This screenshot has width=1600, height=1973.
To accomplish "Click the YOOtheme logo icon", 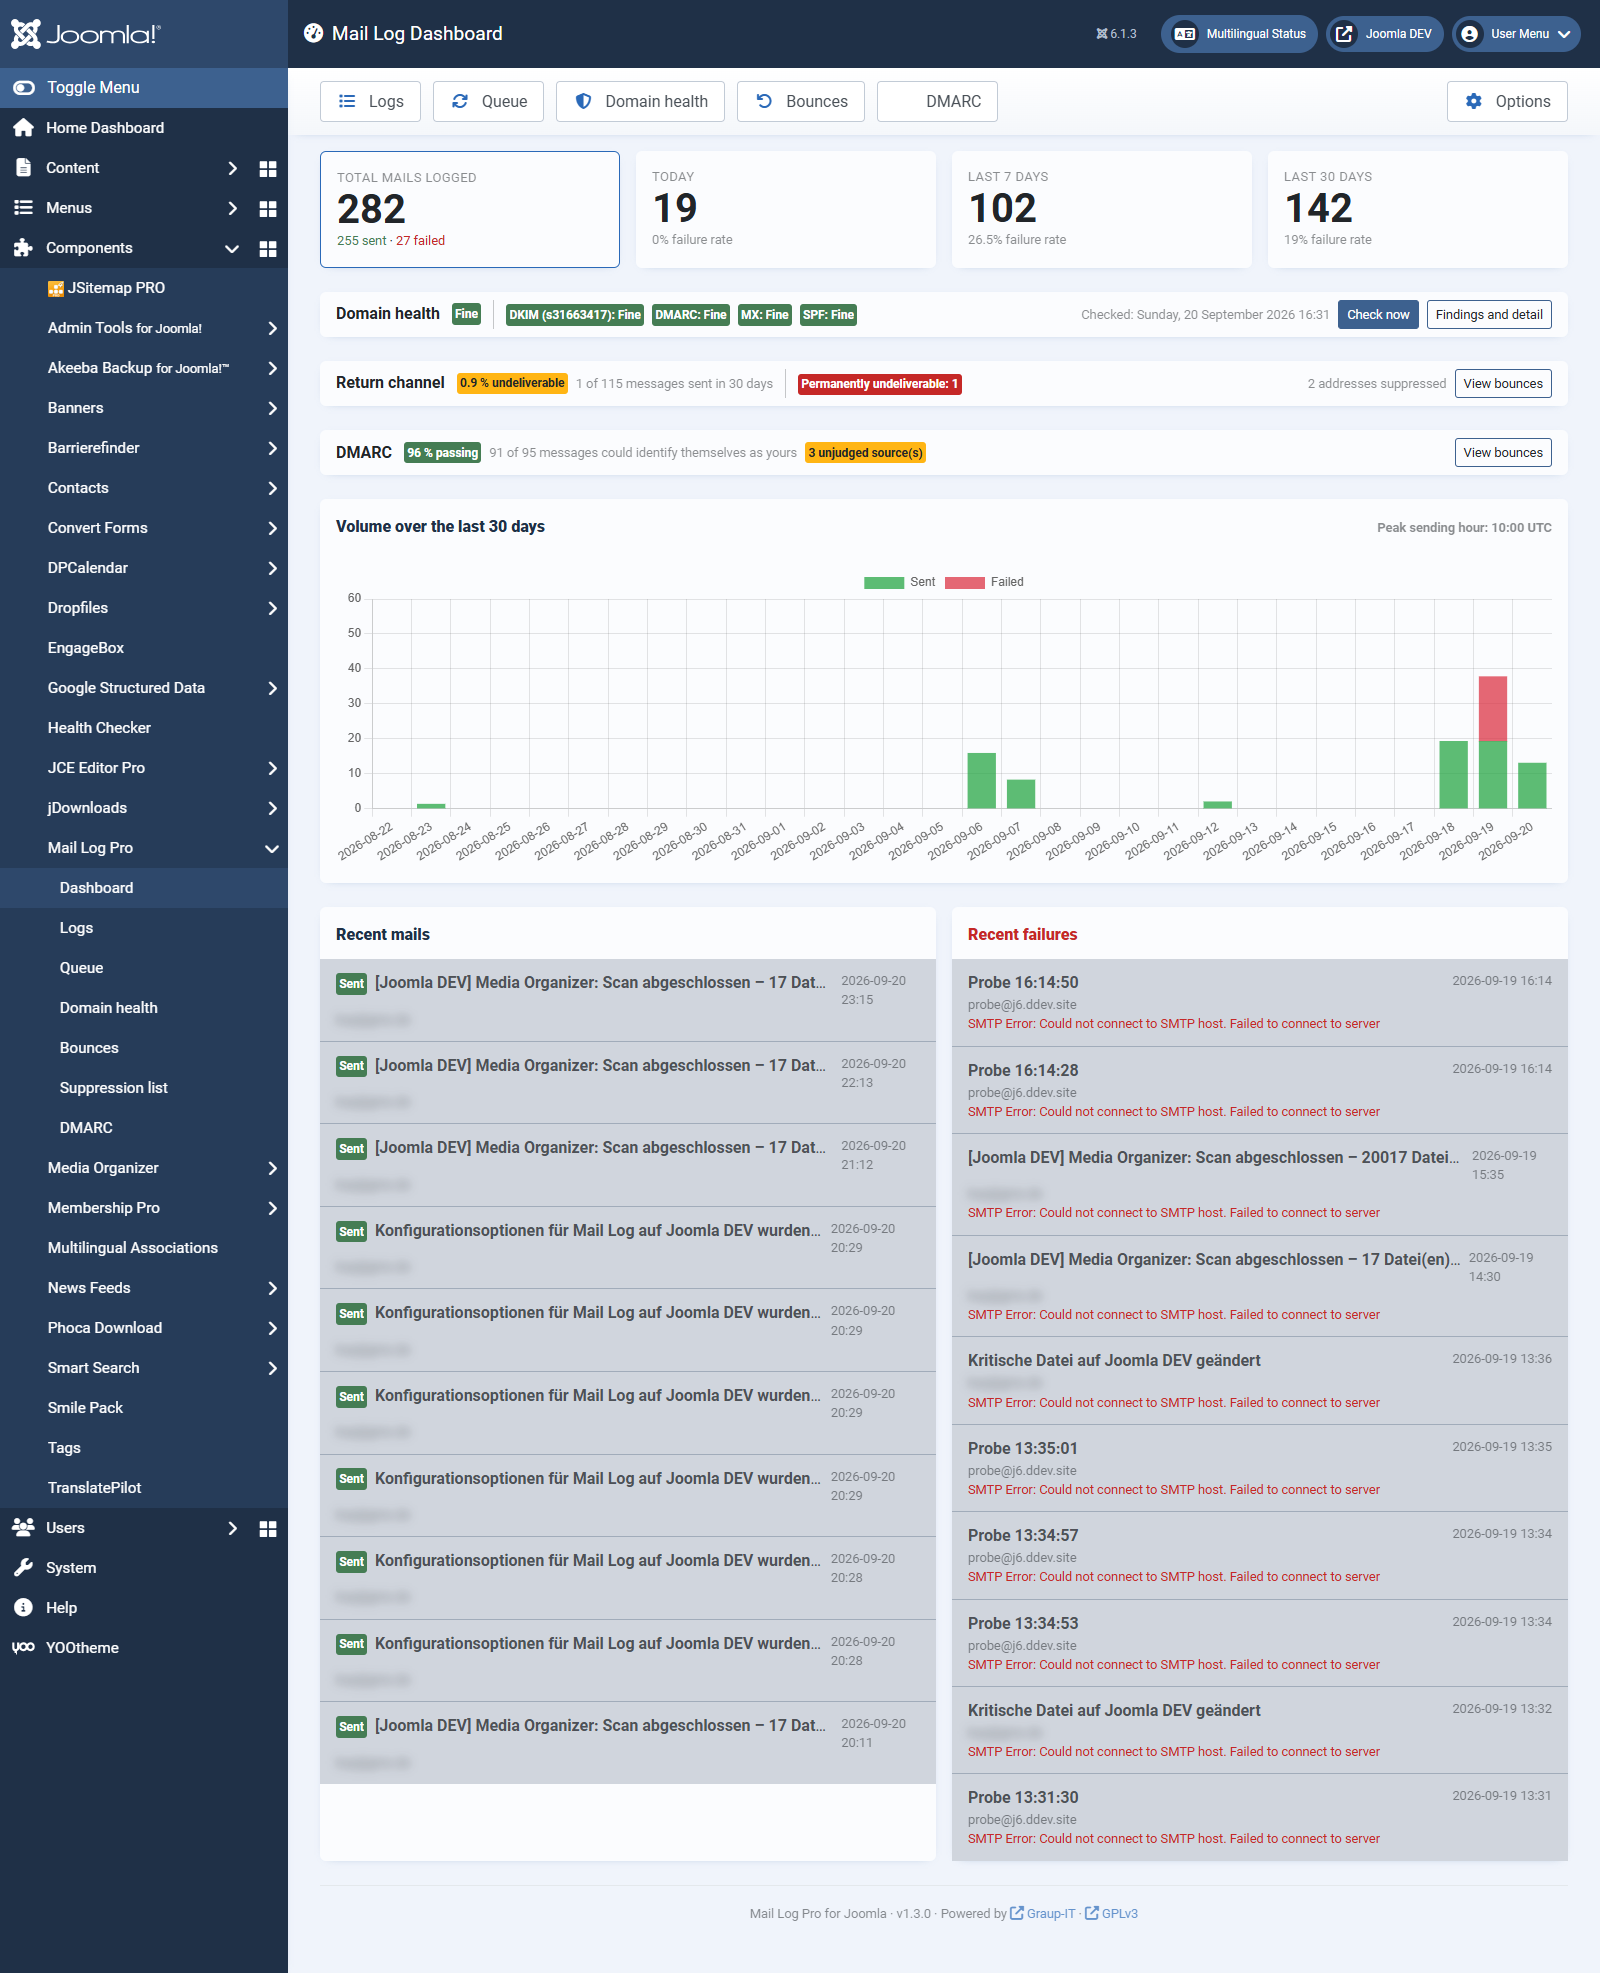I will tap(24, 1648).
